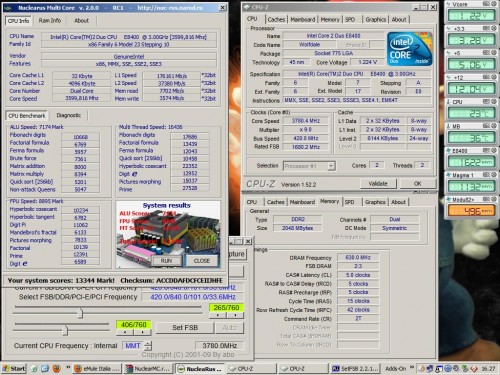
Task: Switch to the Ram Info tab in Nuclearus
Action: (50, 21)
